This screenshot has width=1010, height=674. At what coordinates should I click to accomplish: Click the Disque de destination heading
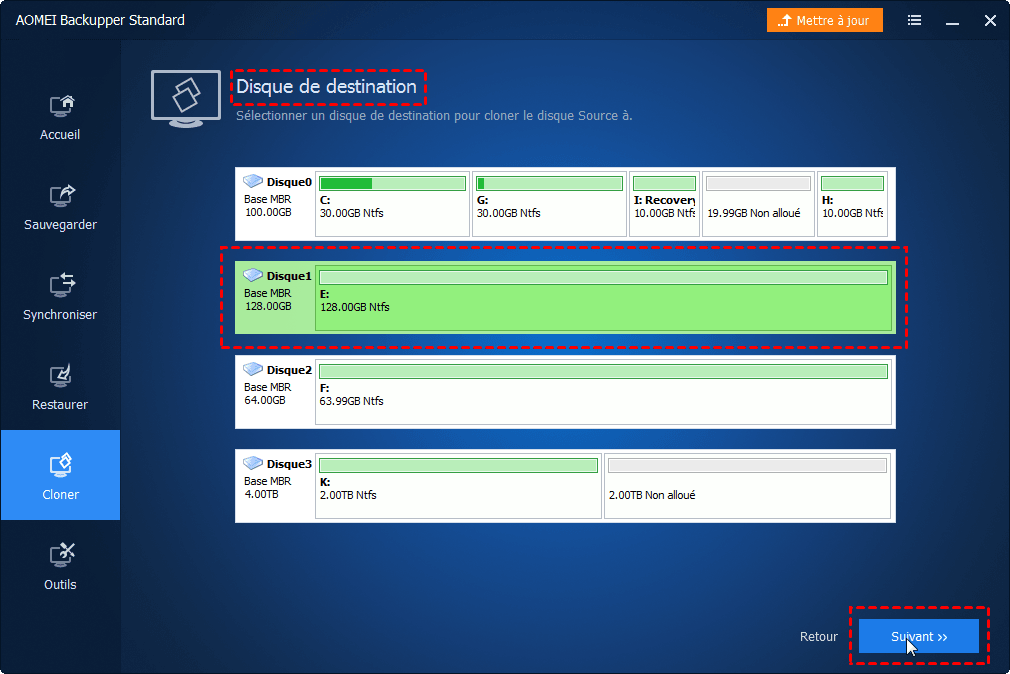coord(327,86)
